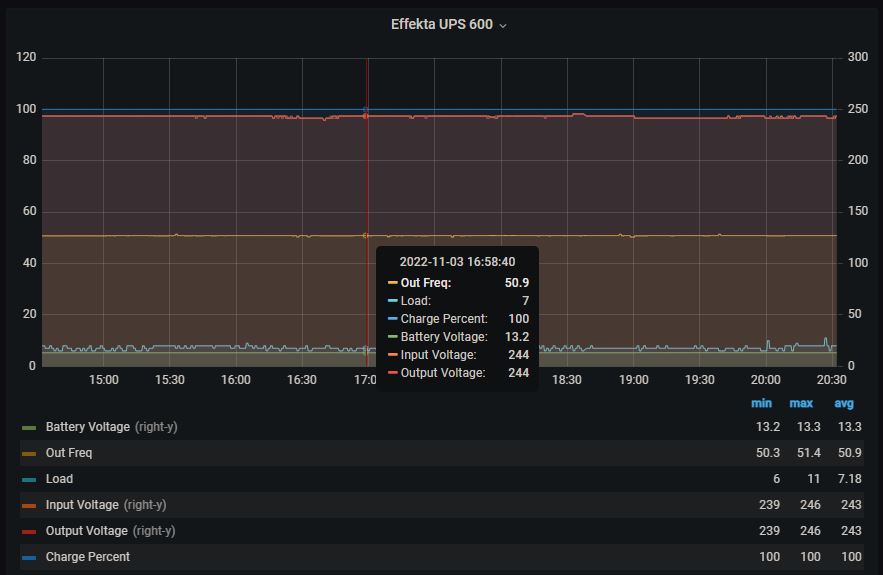Click the chevron next to the panel title
The image size is (883, 575).
click(503, 26)
